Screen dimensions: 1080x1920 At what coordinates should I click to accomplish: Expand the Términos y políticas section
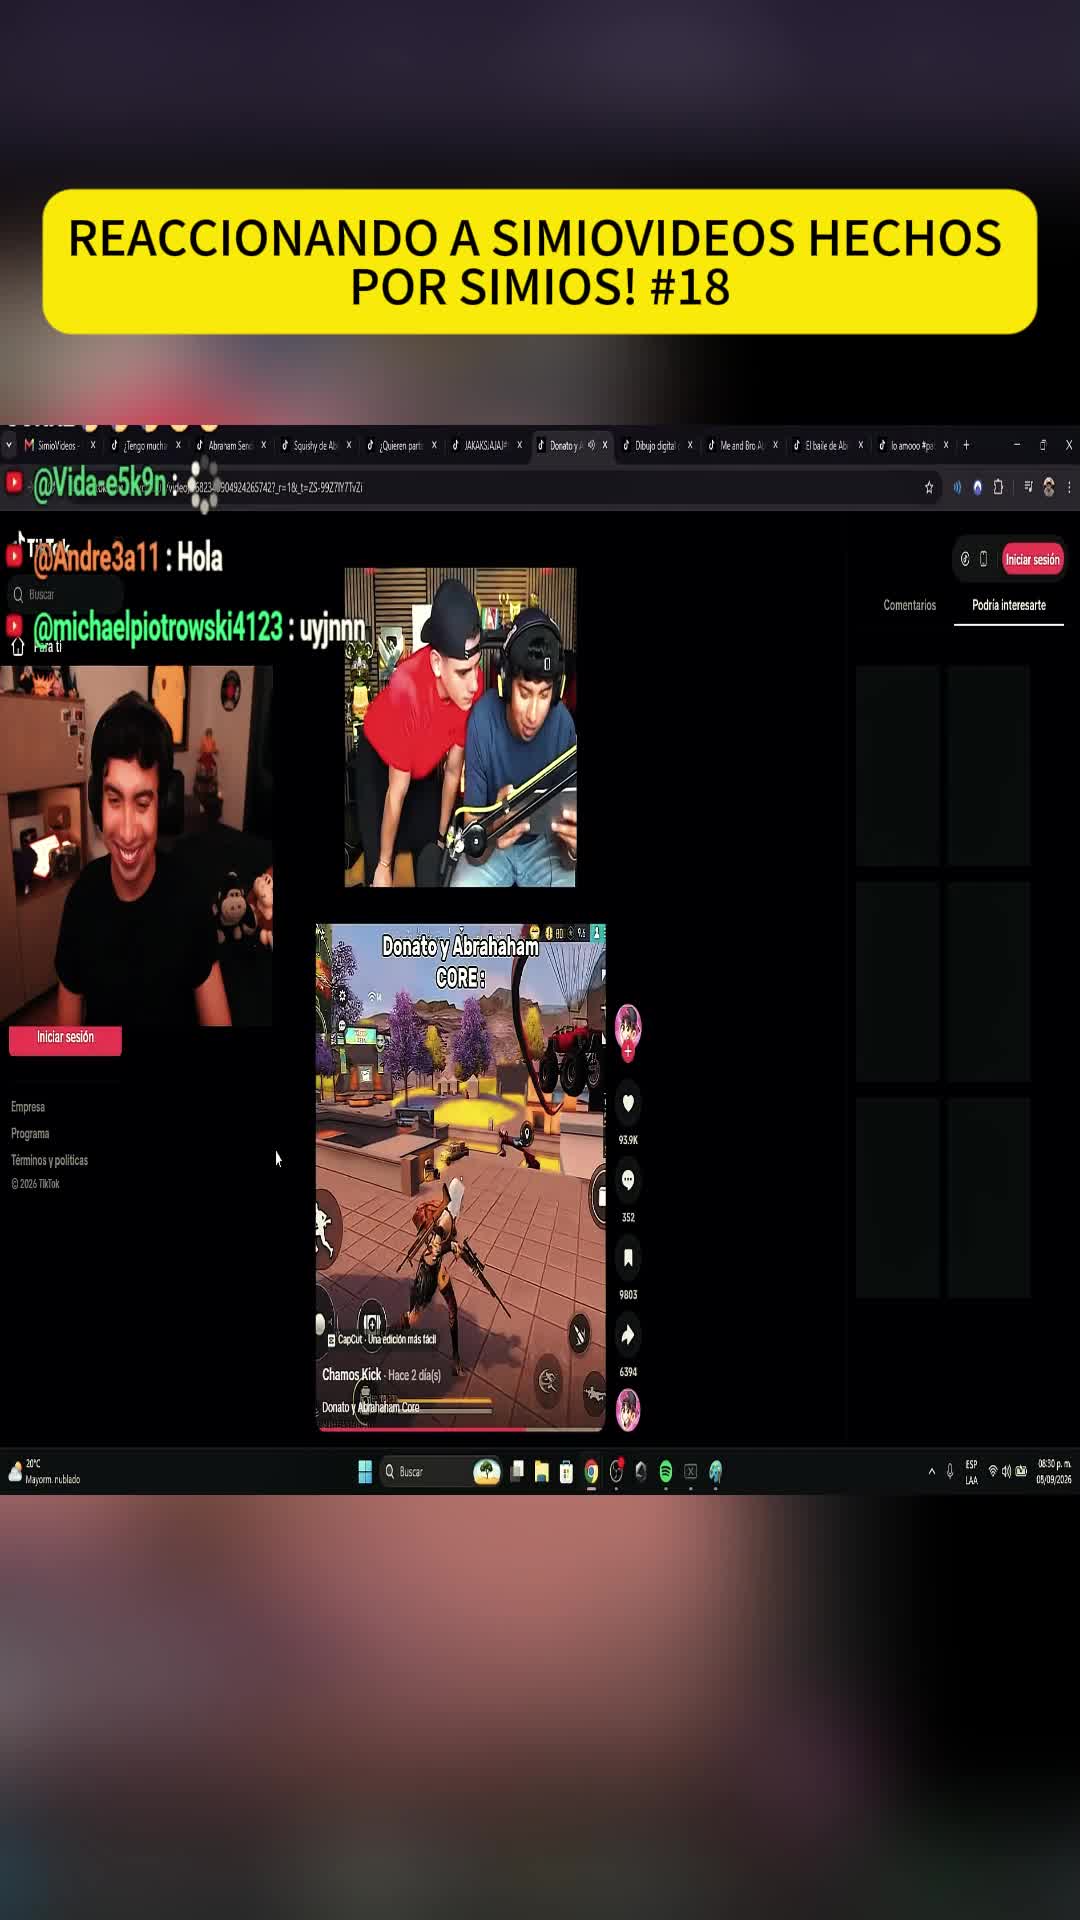(x=49, y=1160)
